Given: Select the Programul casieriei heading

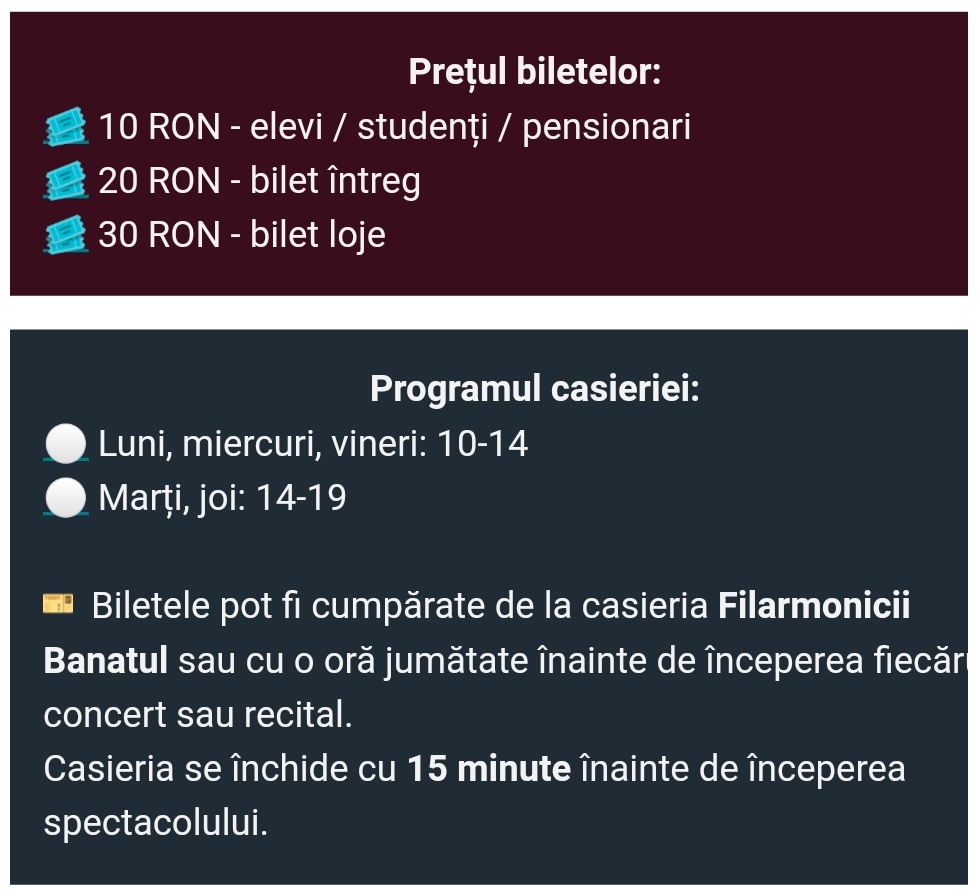Looking at the screenshot, I should pos(535,389).
